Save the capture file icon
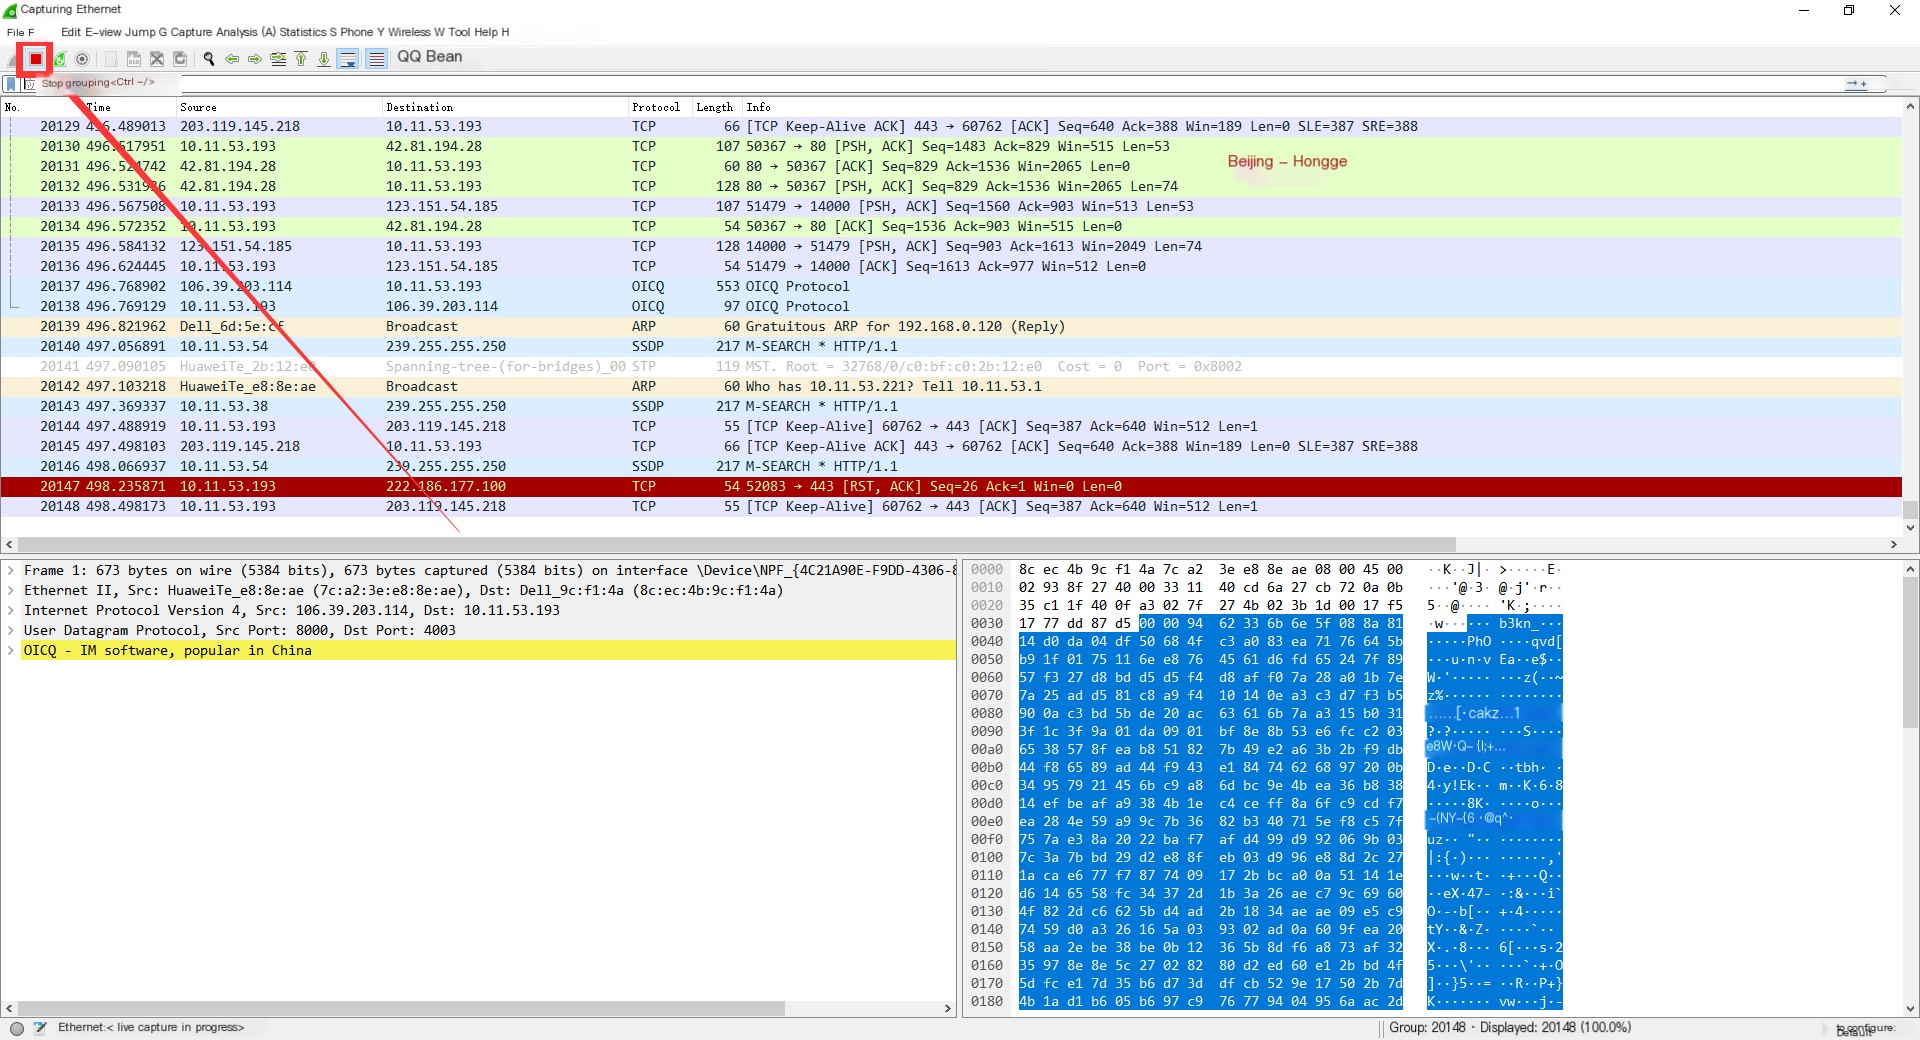Screen dimensions: 1920x1040 tap(134, 59)
